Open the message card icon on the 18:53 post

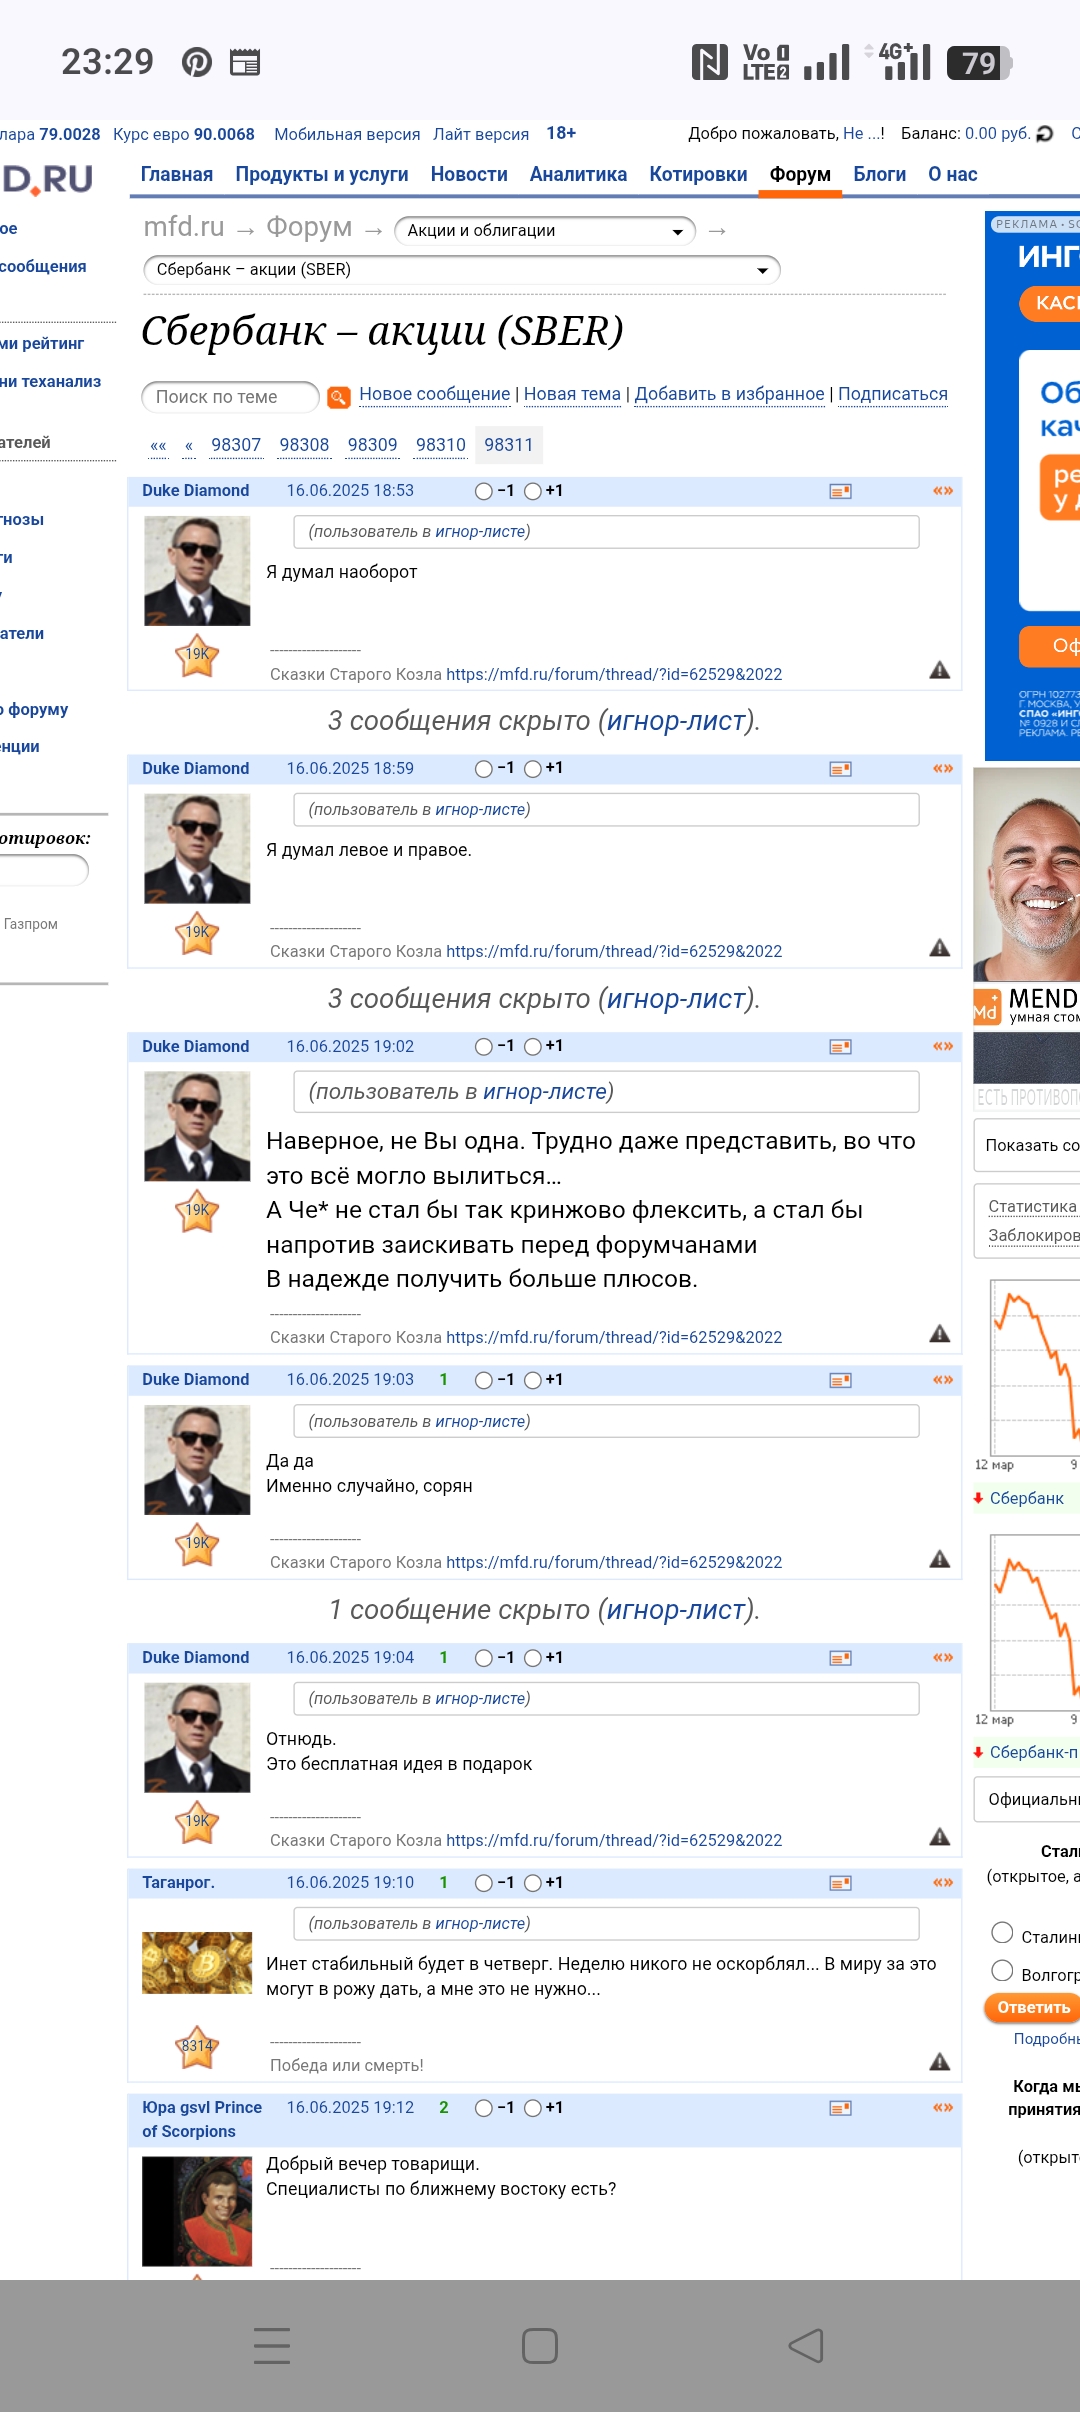pyautogui.click(x=841, y=491)
